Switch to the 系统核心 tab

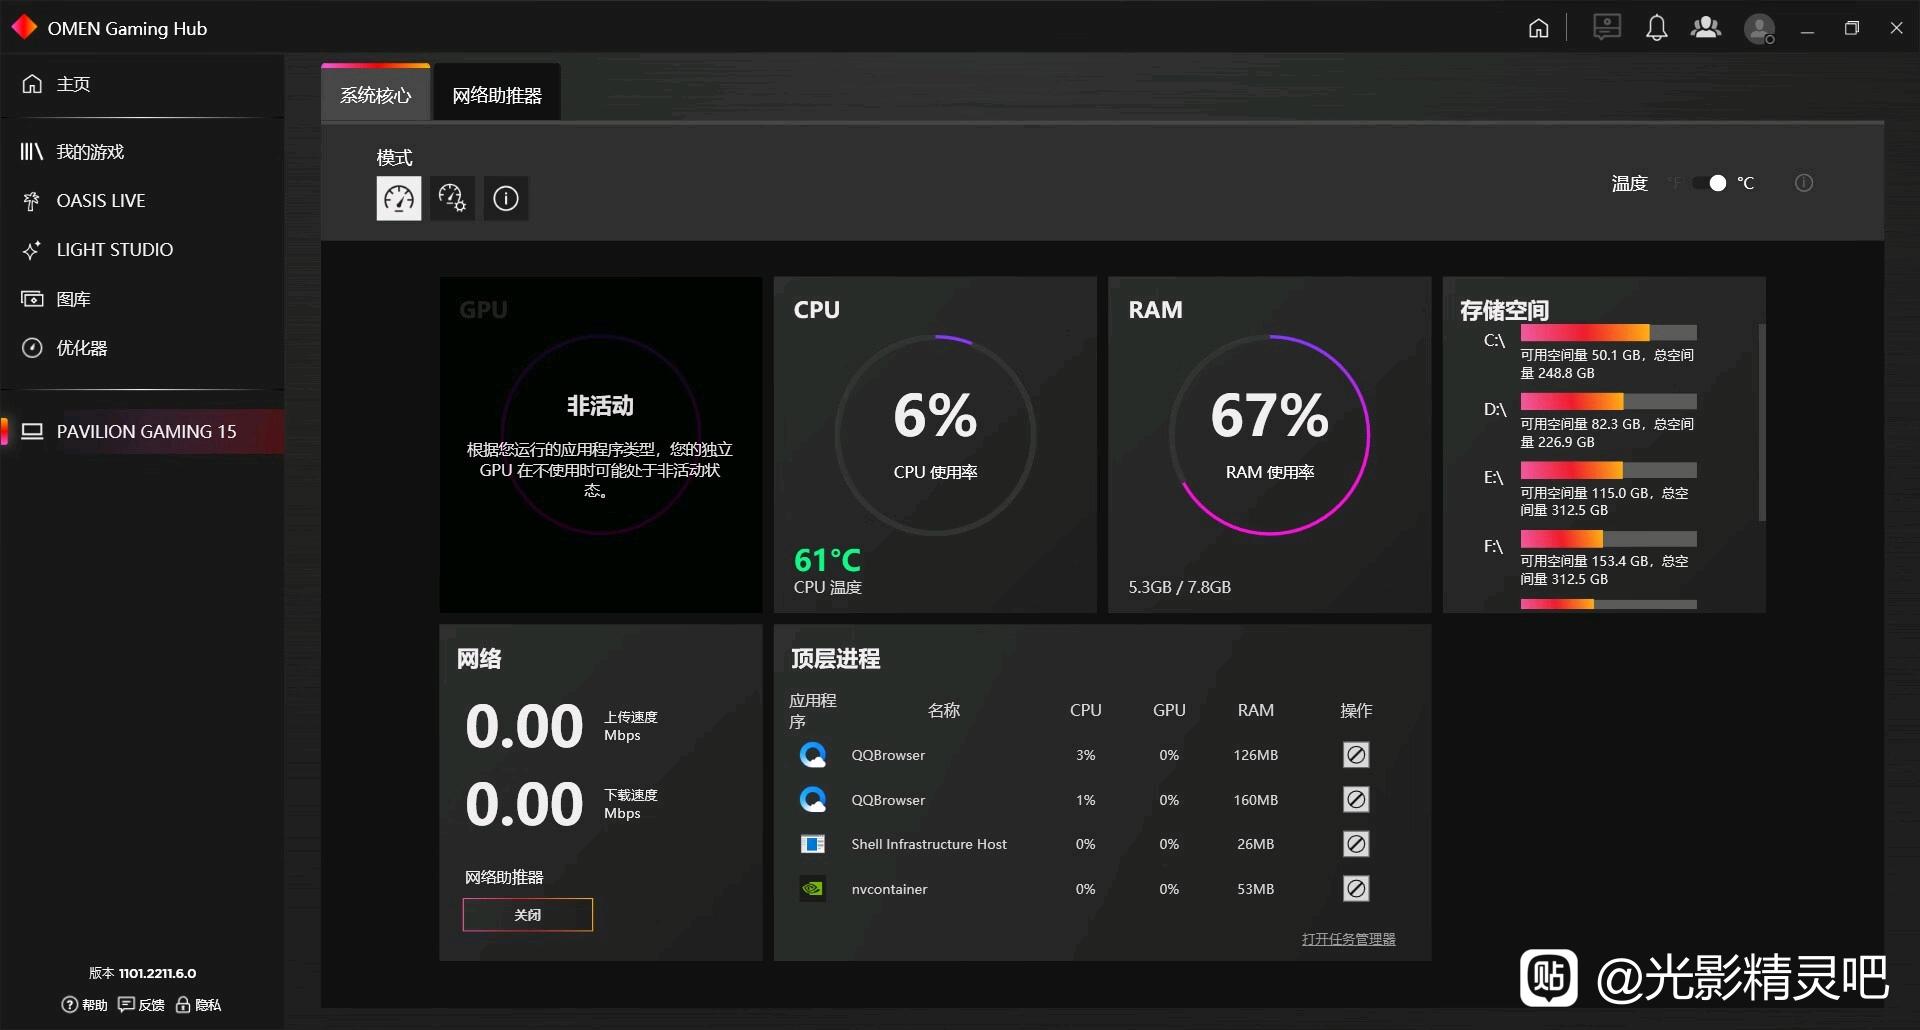376,94
